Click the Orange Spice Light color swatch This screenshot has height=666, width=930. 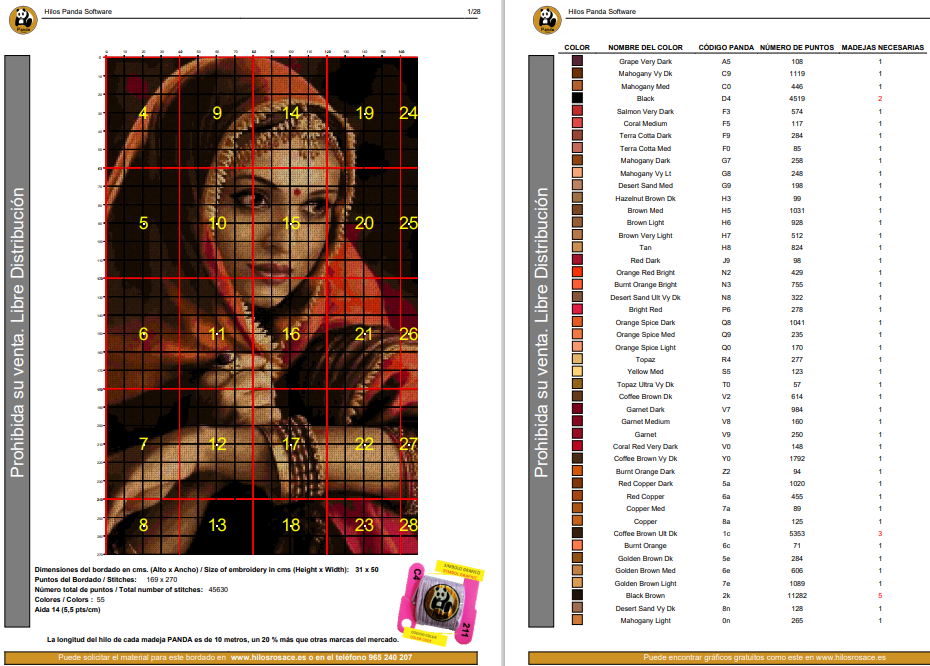pyautogui.click(x=577, y=347)
